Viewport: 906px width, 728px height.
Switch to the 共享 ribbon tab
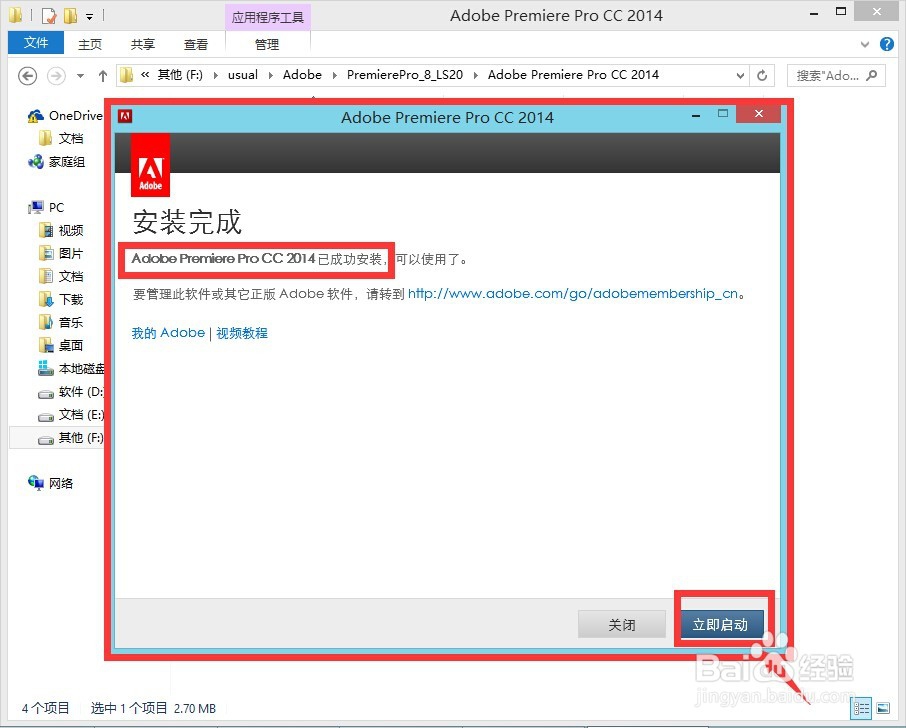pyautogui.click(x=142, y=43)
